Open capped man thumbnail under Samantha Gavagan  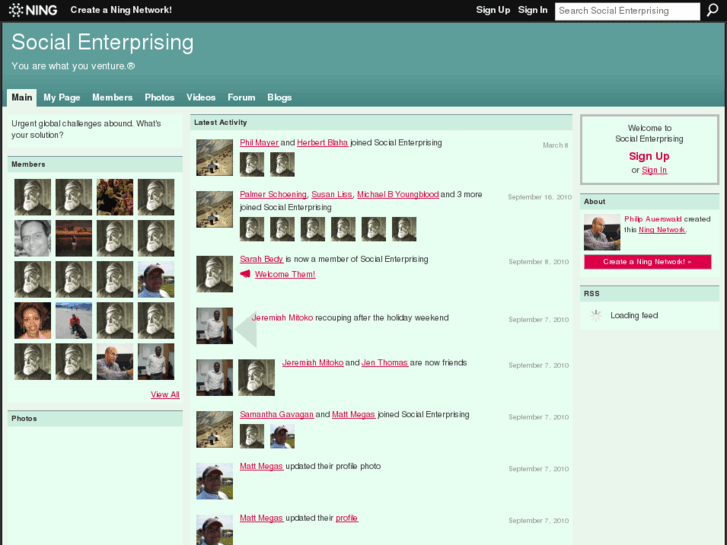(282, 436)
